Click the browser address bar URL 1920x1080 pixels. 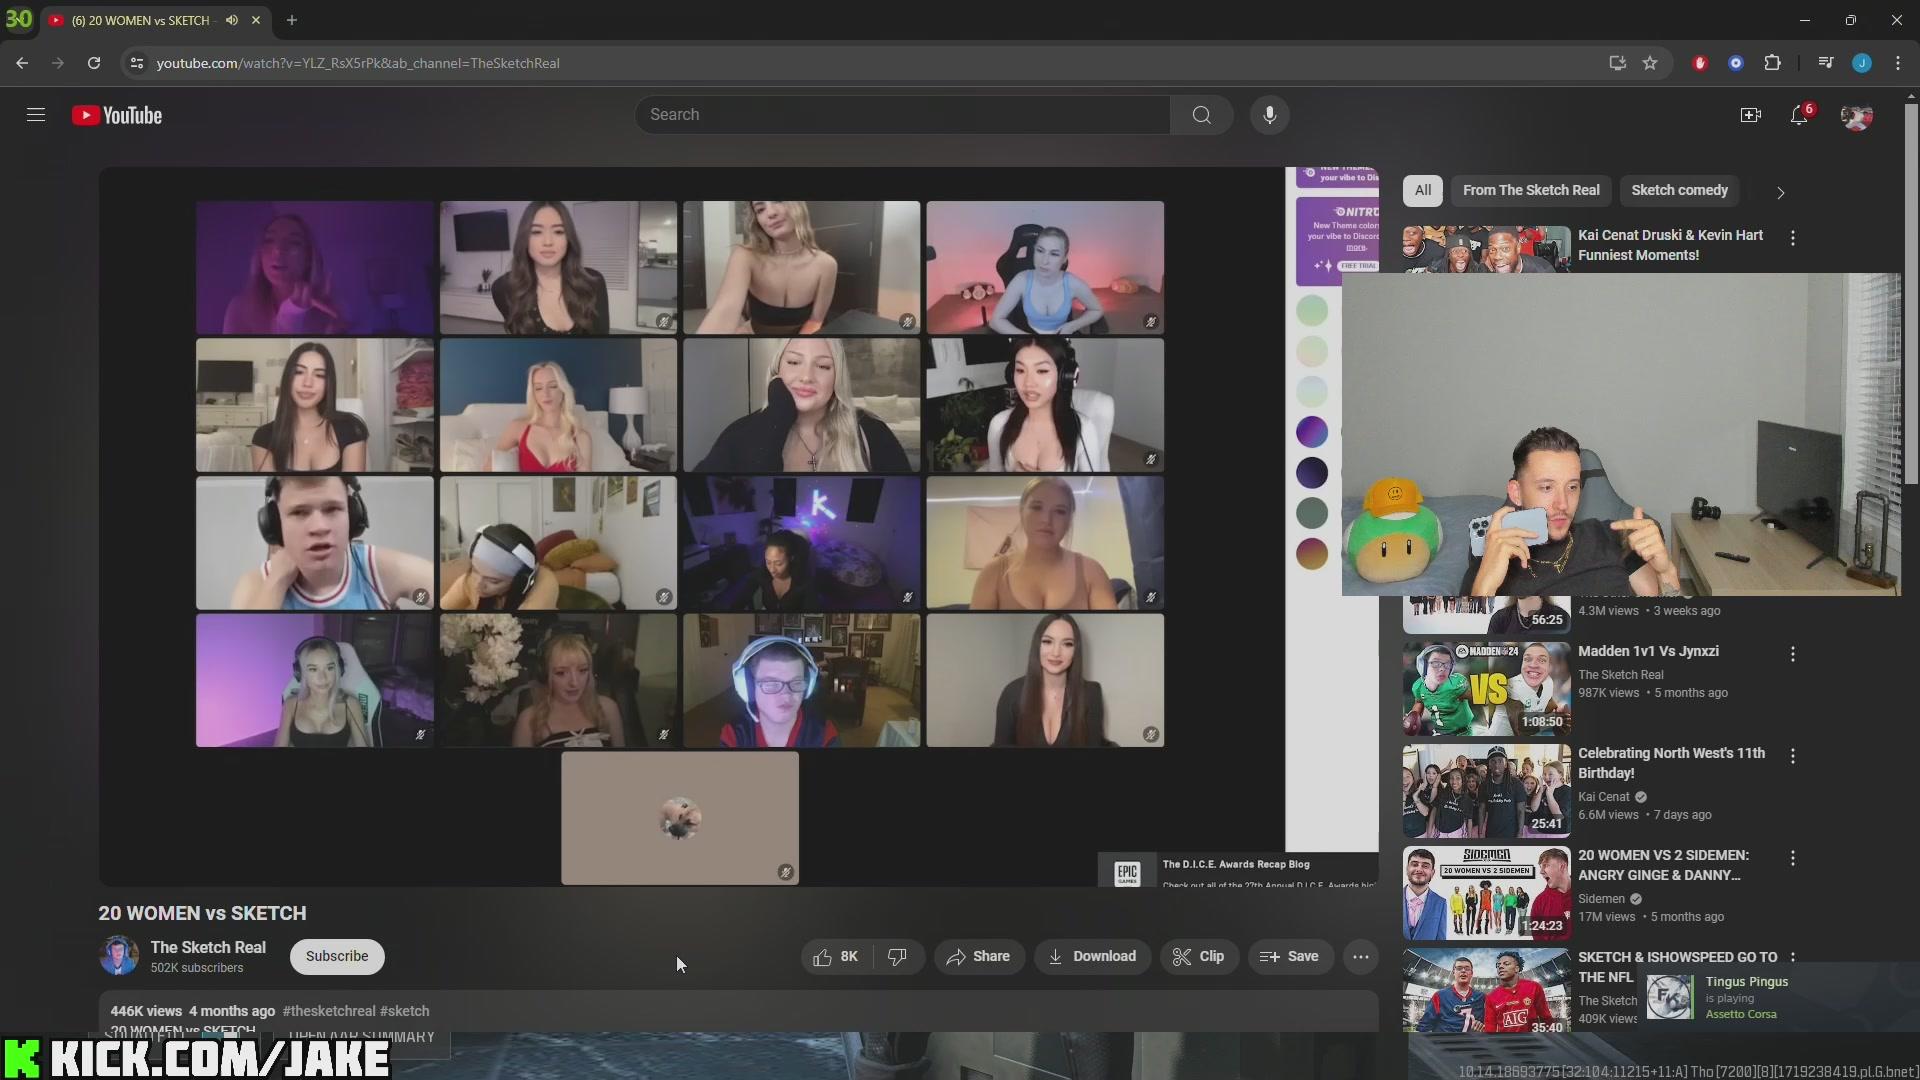pyautogui.click(x=358, y=63)
